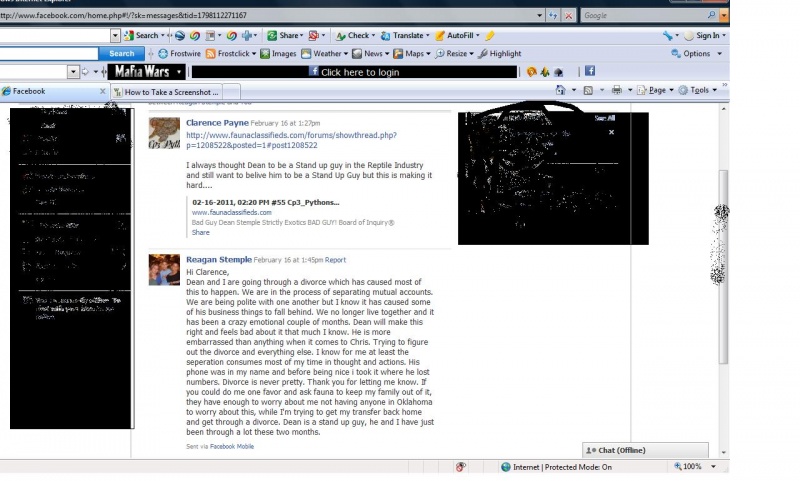Click the forum post title '#55 Cp3_Pythons...'
The image size is (800, 481).
pos(266,202)
